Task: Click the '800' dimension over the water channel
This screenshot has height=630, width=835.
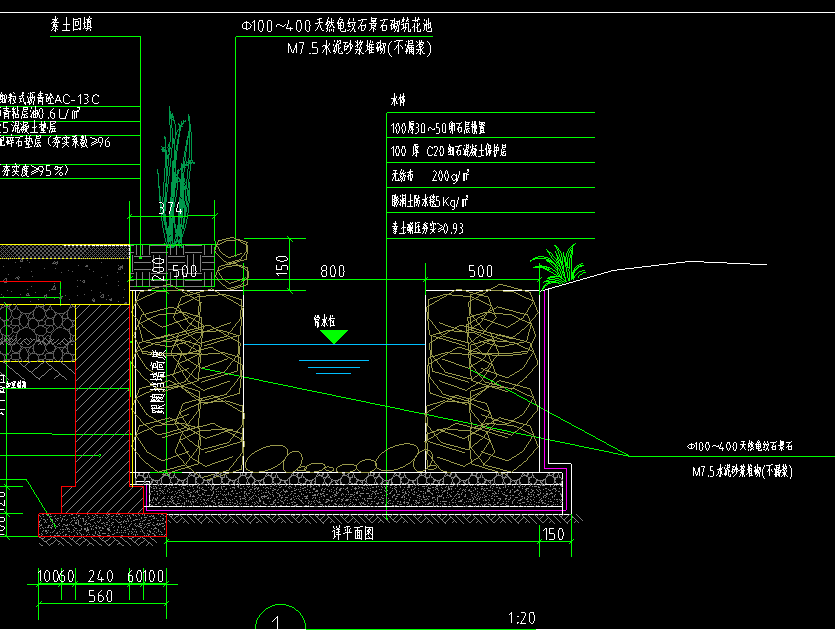Action: [x=333, y=272]
